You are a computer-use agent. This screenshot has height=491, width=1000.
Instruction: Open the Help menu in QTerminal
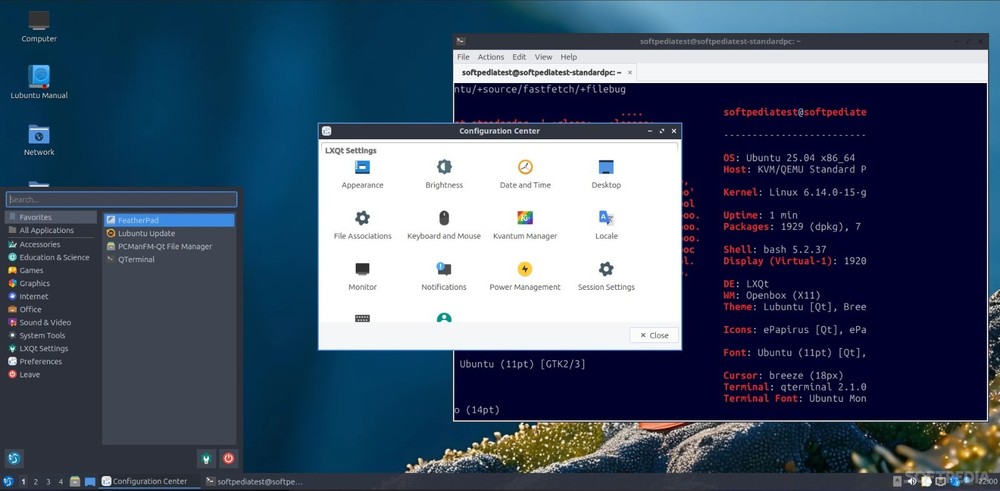[x=568, y=57]
